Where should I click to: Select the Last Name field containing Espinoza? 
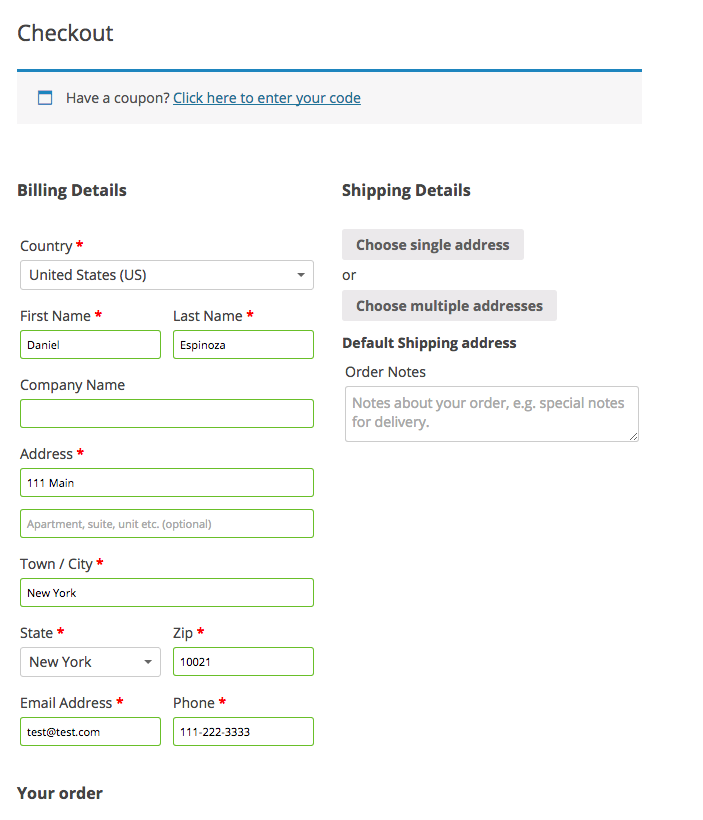pos(243,345)
